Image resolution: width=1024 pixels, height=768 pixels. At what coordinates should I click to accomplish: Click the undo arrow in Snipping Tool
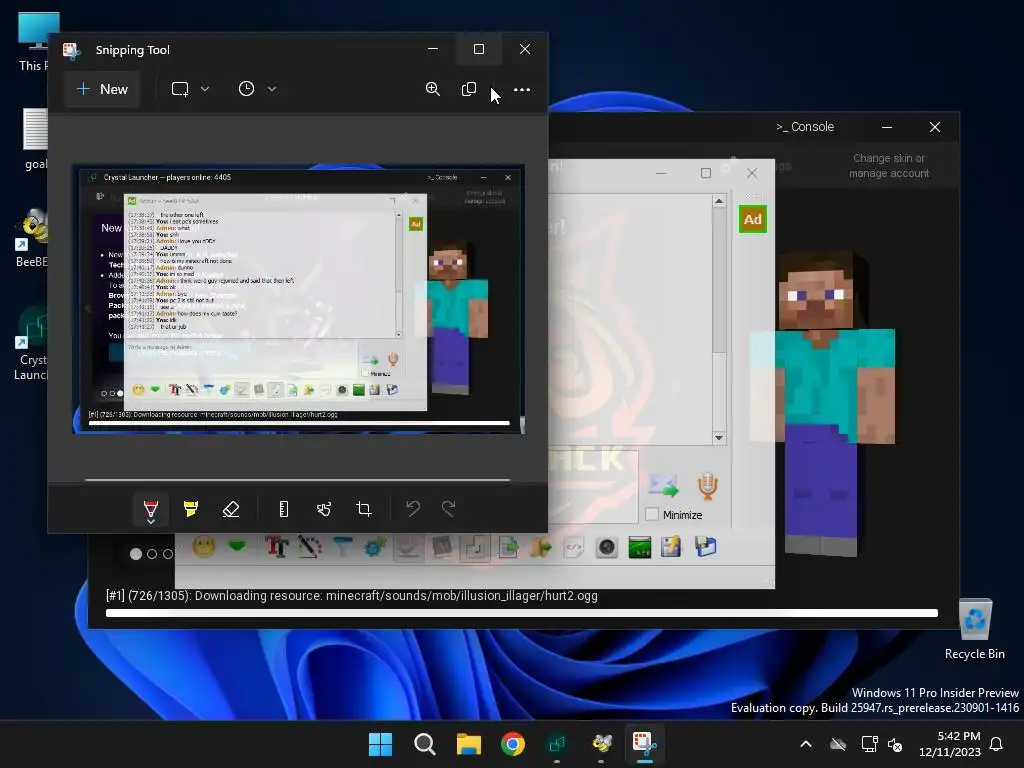[x=413, y=508]
